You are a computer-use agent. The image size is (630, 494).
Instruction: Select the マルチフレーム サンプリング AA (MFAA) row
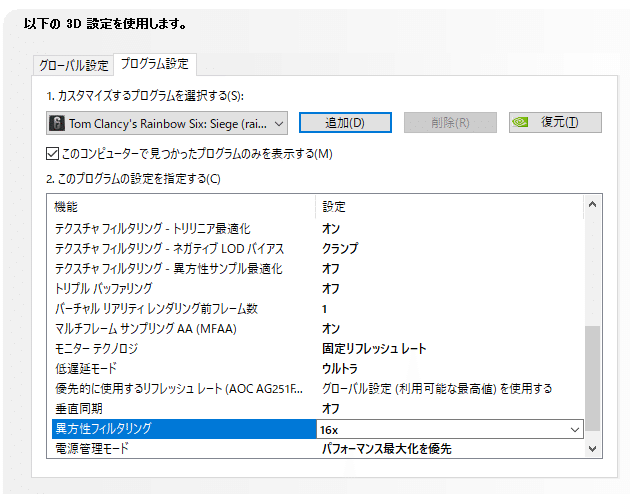[317, 329]
